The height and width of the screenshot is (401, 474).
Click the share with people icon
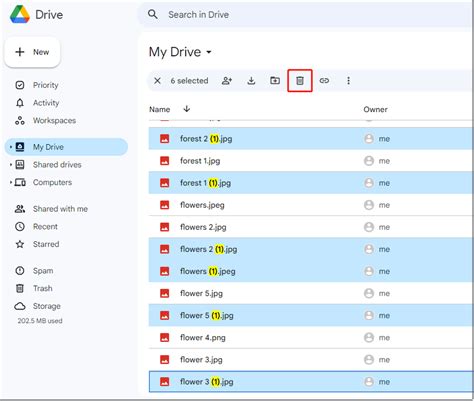click(x=227, y=81)
